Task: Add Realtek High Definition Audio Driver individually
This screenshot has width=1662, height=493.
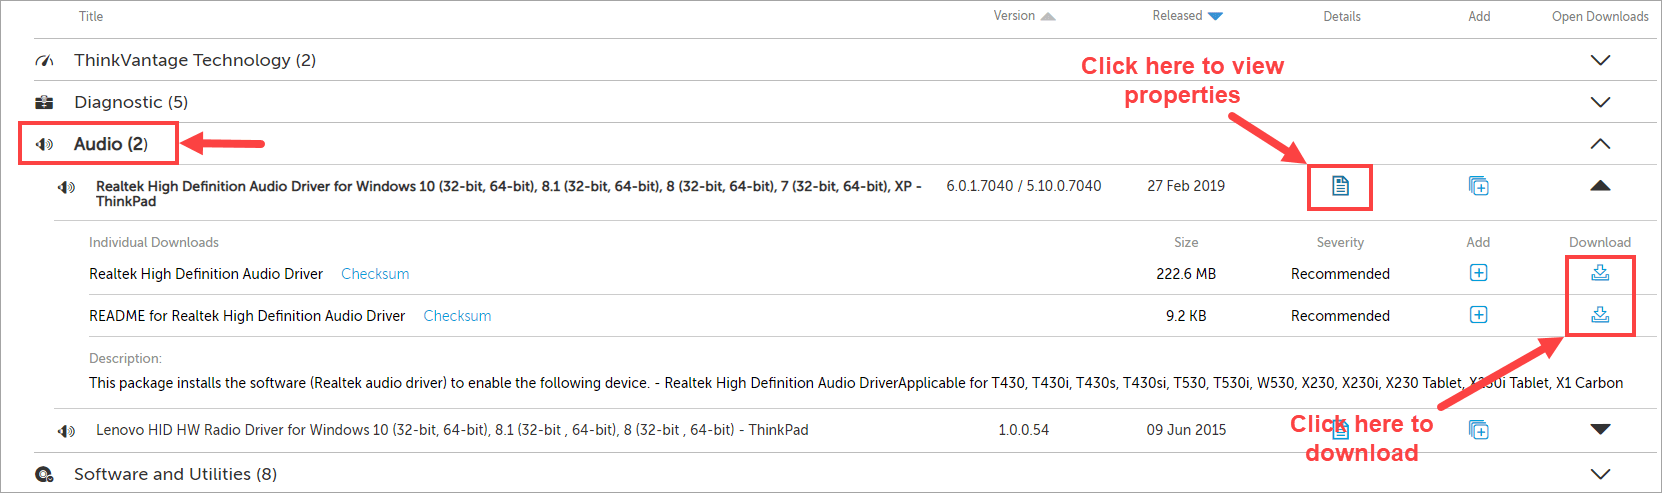Action: coord(1478,273)
